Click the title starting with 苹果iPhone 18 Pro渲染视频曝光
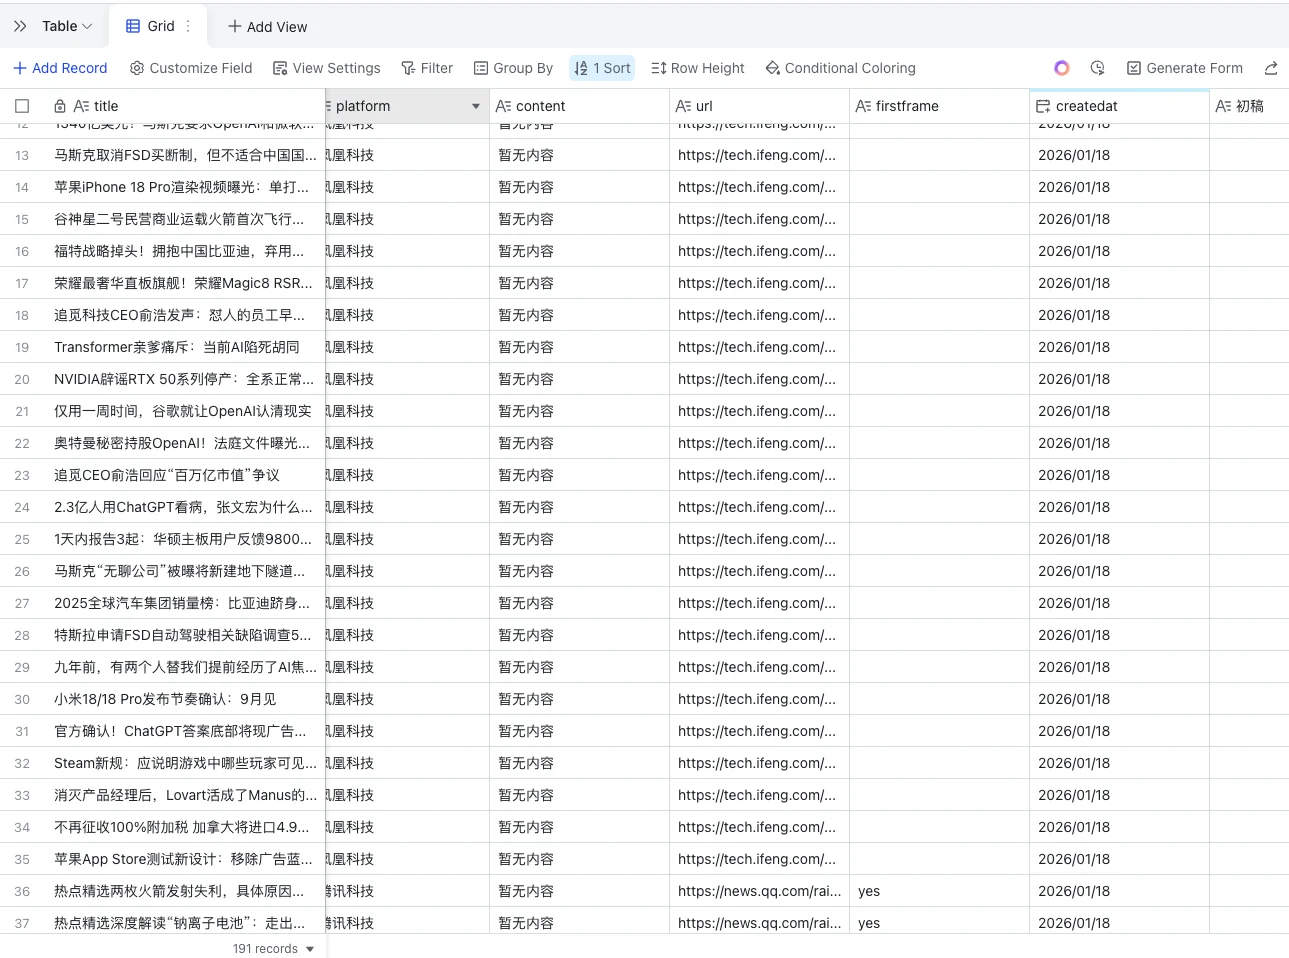The height and width of the screenshot is (958, 1289). pos(182,187)
